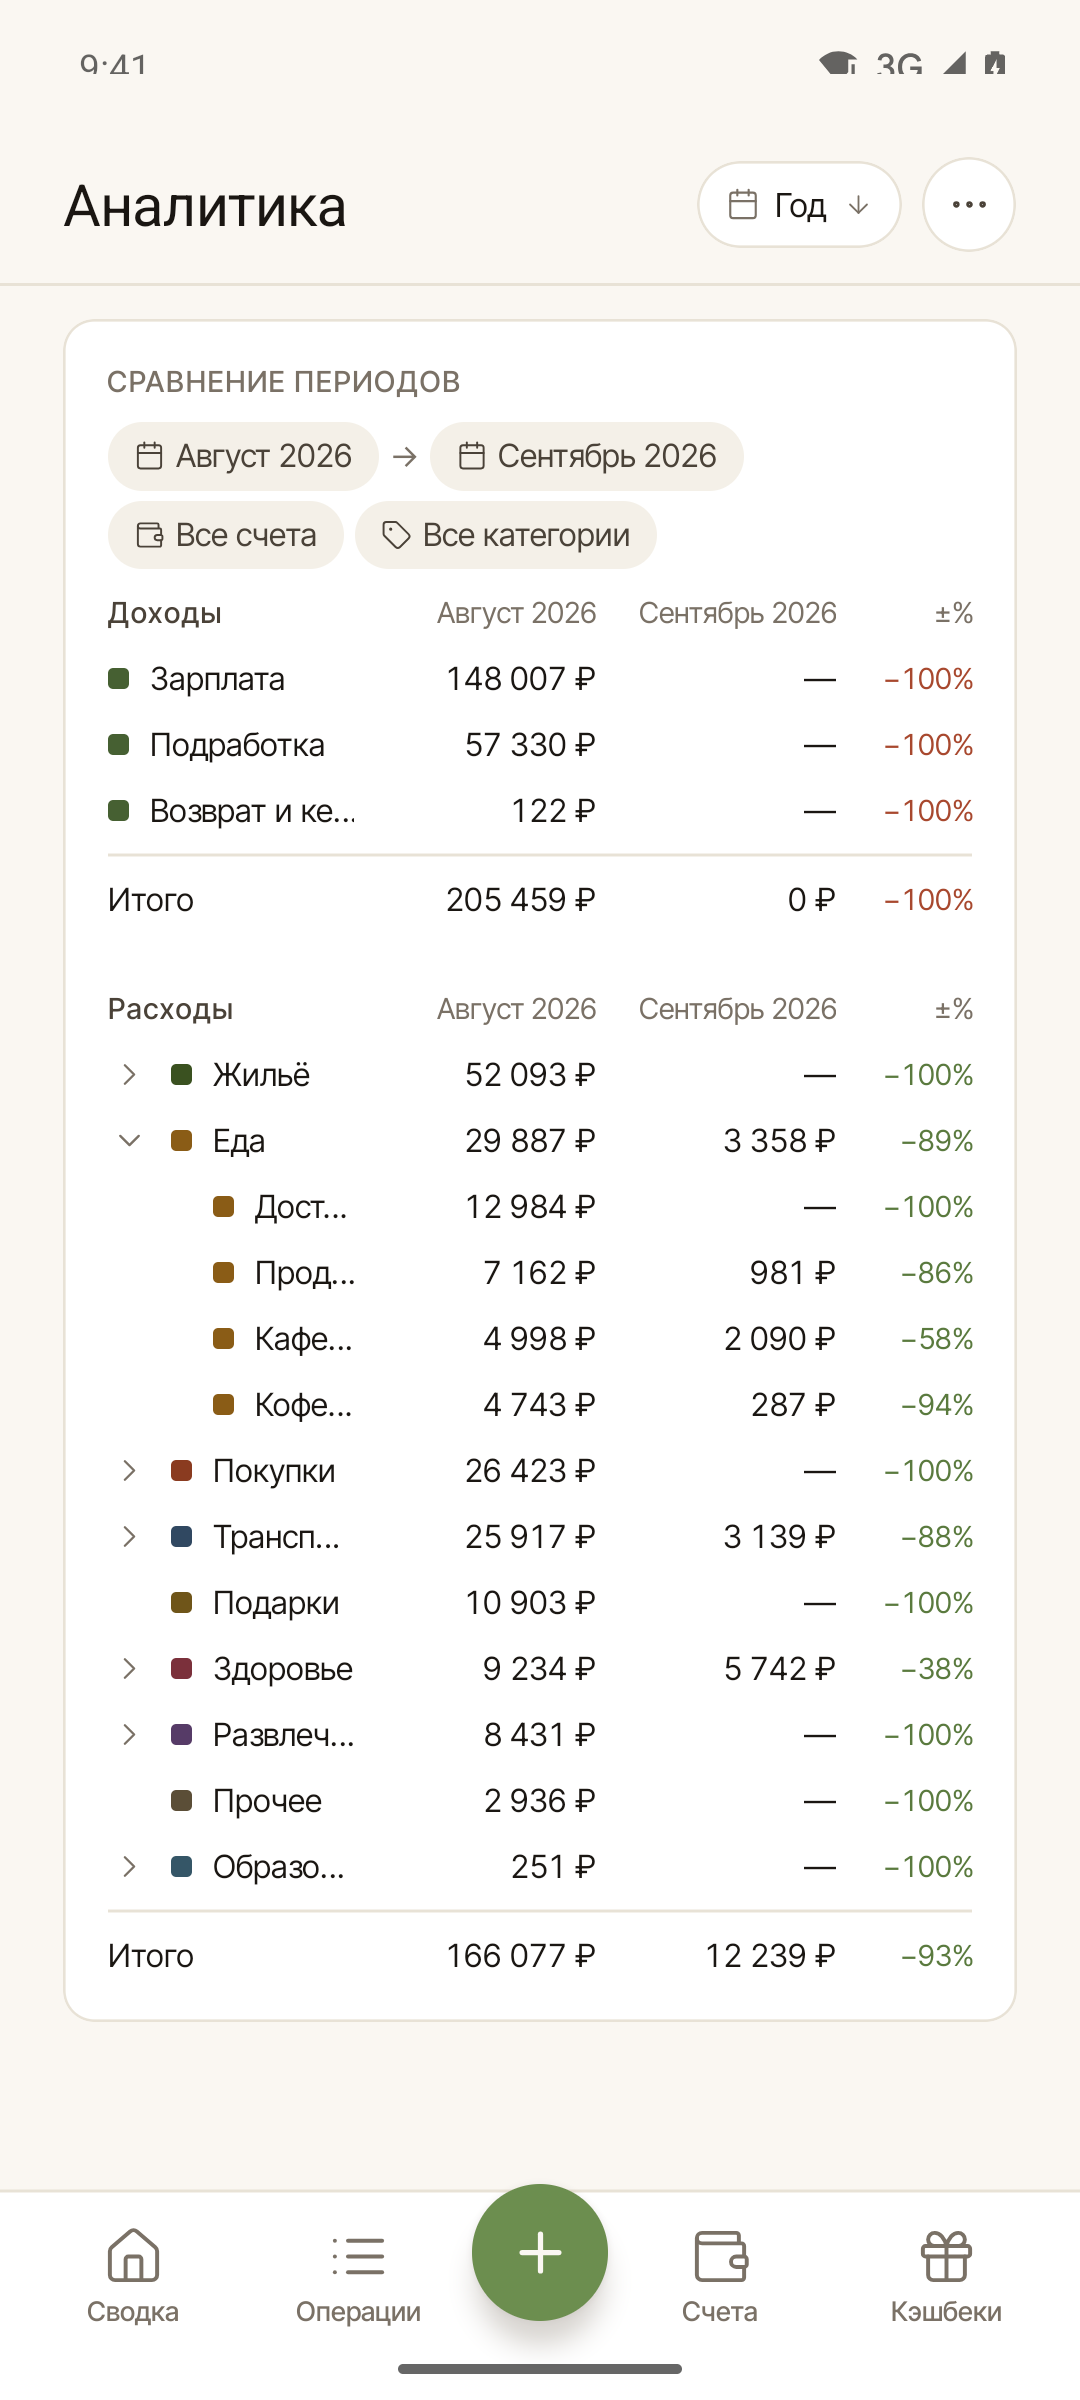This screenshot has width=1080, height=2400.
Task: Open the Прочее expense row
Action: [540, 1801]
